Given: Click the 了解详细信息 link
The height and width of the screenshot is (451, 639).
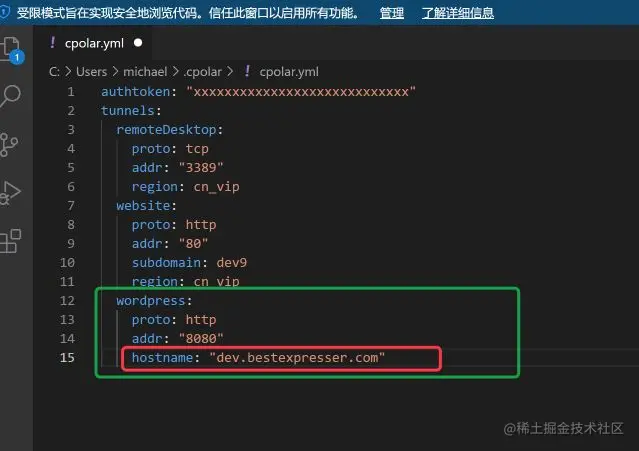Looking at the screenshot, I should [458, 13].
